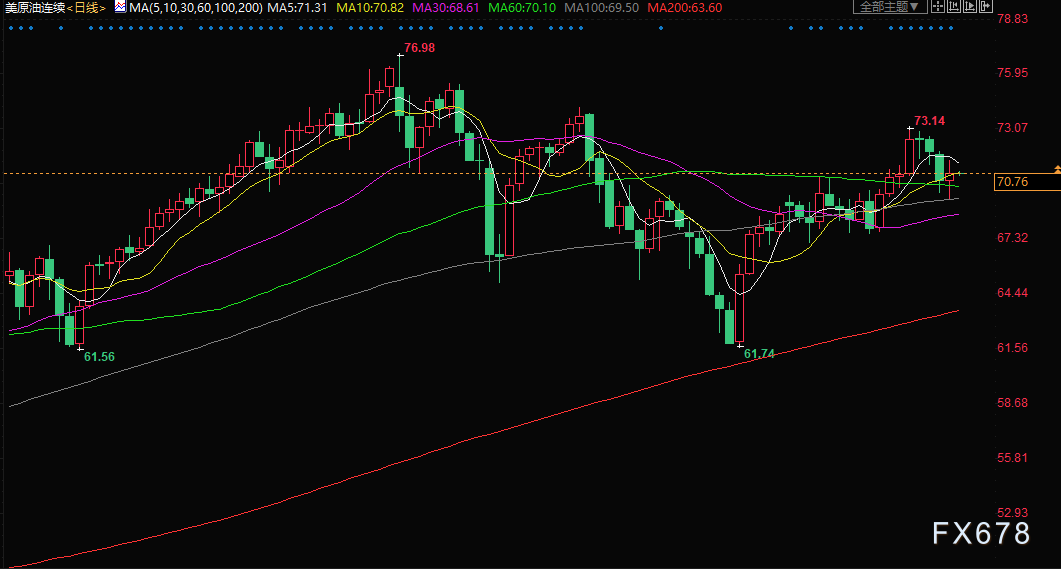Click the 55.81 price axis label
The image size is (1061, 569).
[x=1012, y=457]
